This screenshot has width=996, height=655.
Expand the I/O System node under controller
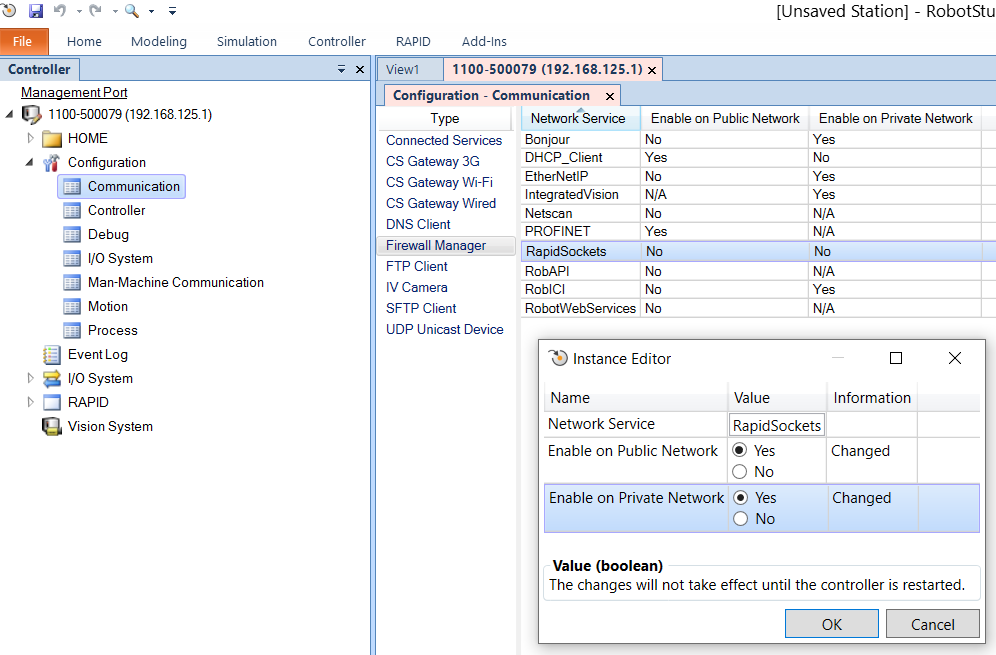point(30,378)
